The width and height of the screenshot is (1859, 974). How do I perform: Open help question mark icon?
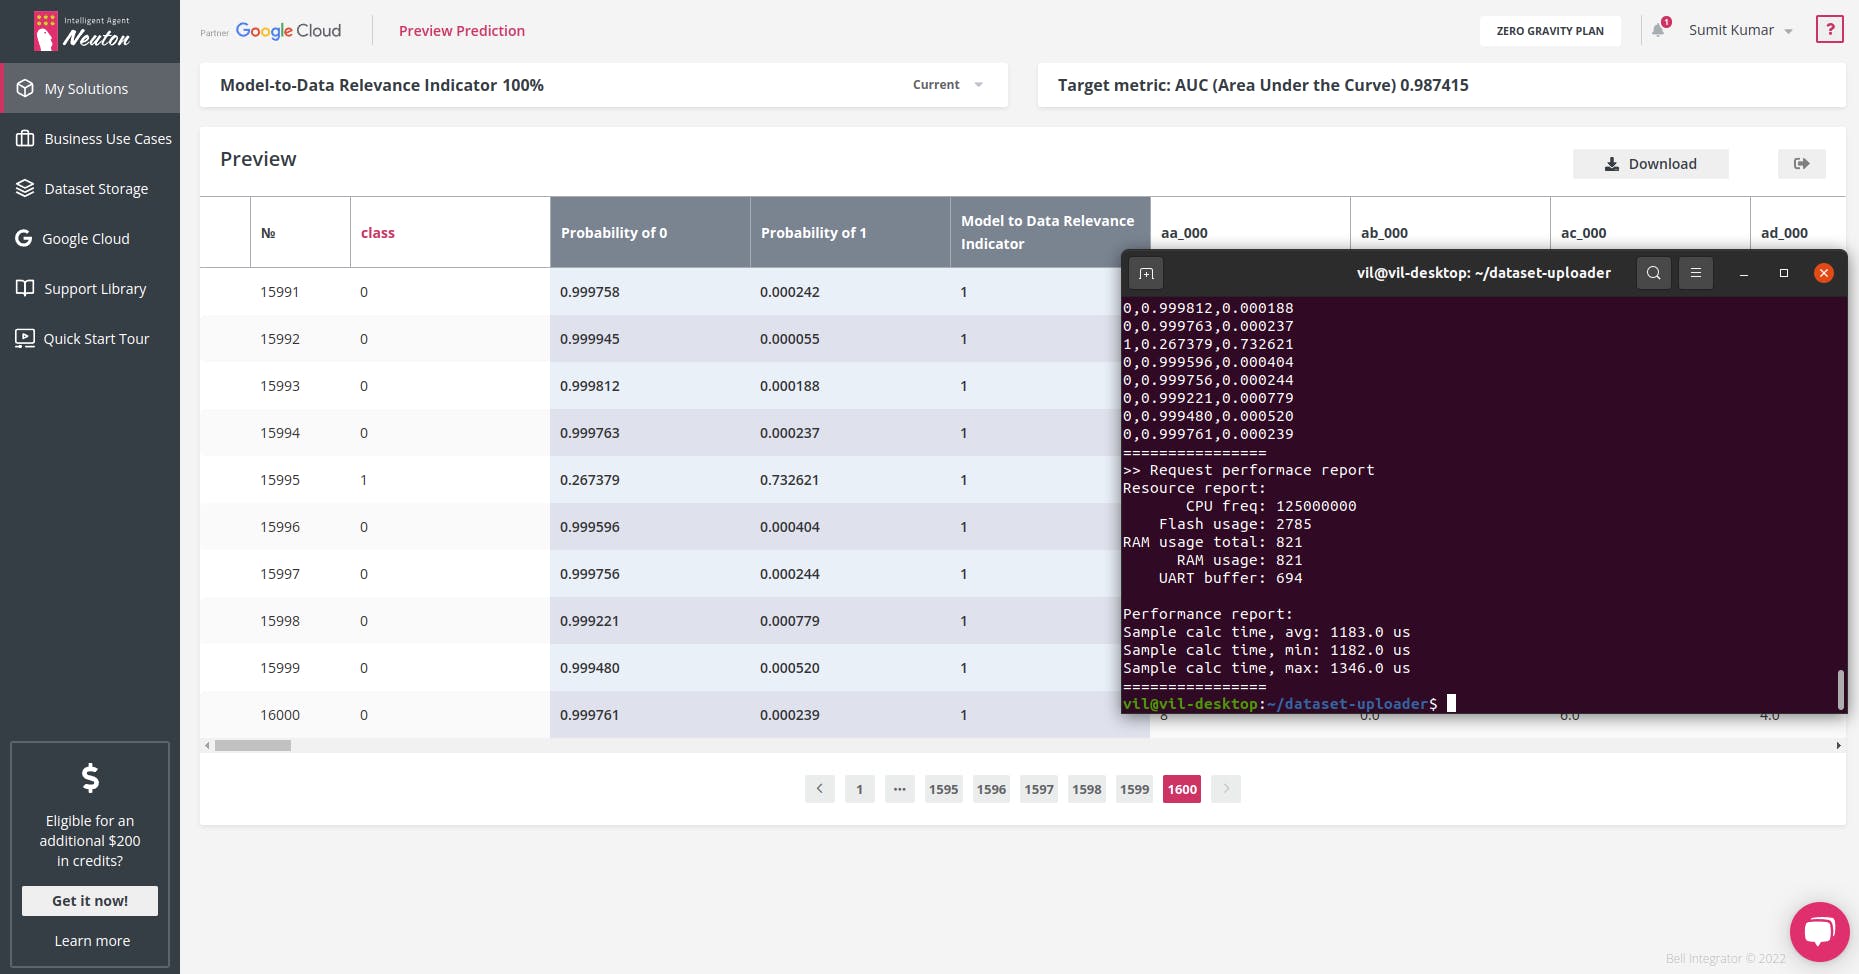[1830, 29]
